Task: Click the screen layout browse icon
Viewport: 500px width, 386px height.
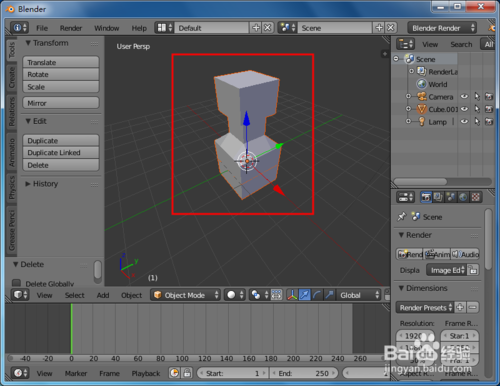Action: coord(165,28)
